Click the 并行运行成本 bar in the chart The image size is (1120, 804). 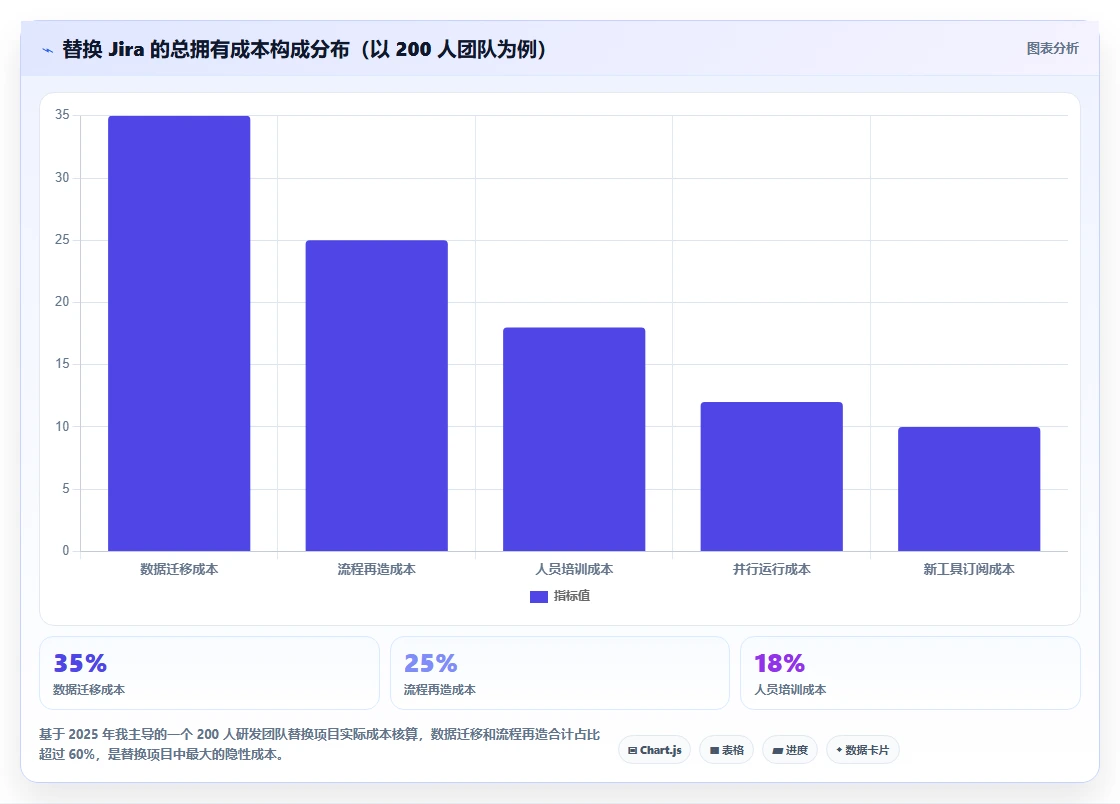click(771, 476)
